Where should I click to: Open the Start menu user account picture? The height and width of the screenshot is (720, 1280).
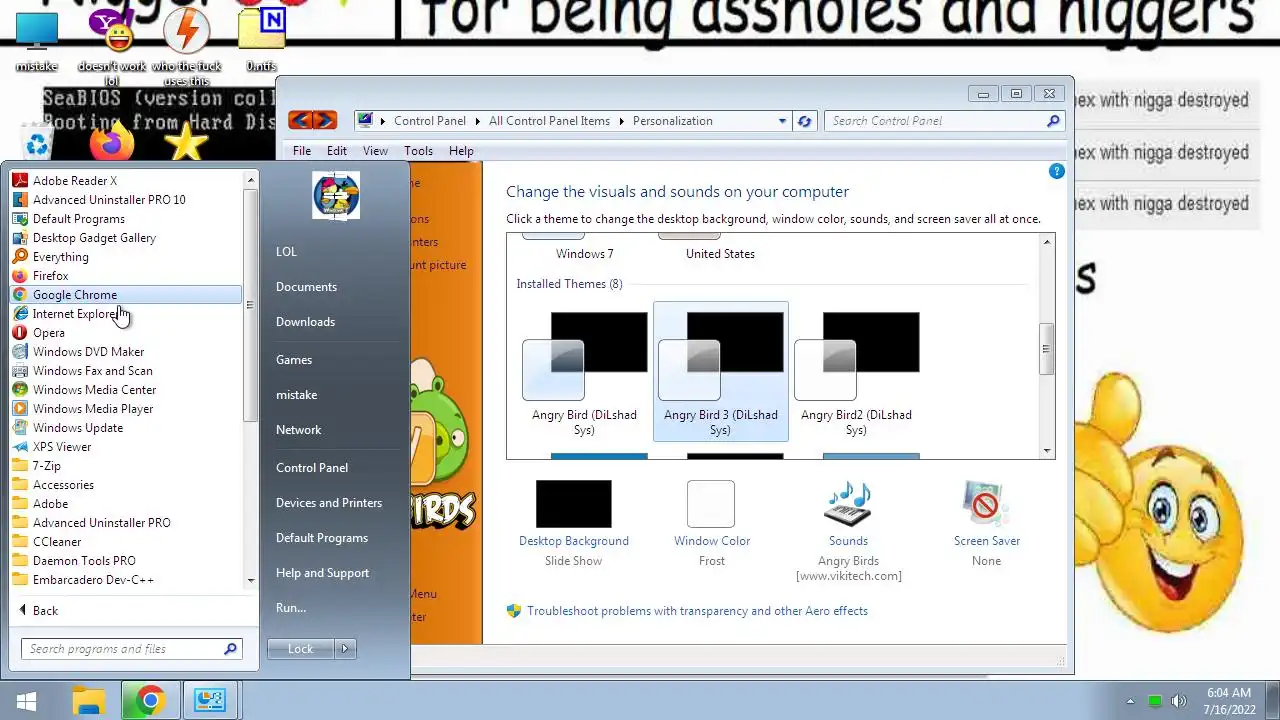[335, 195]
